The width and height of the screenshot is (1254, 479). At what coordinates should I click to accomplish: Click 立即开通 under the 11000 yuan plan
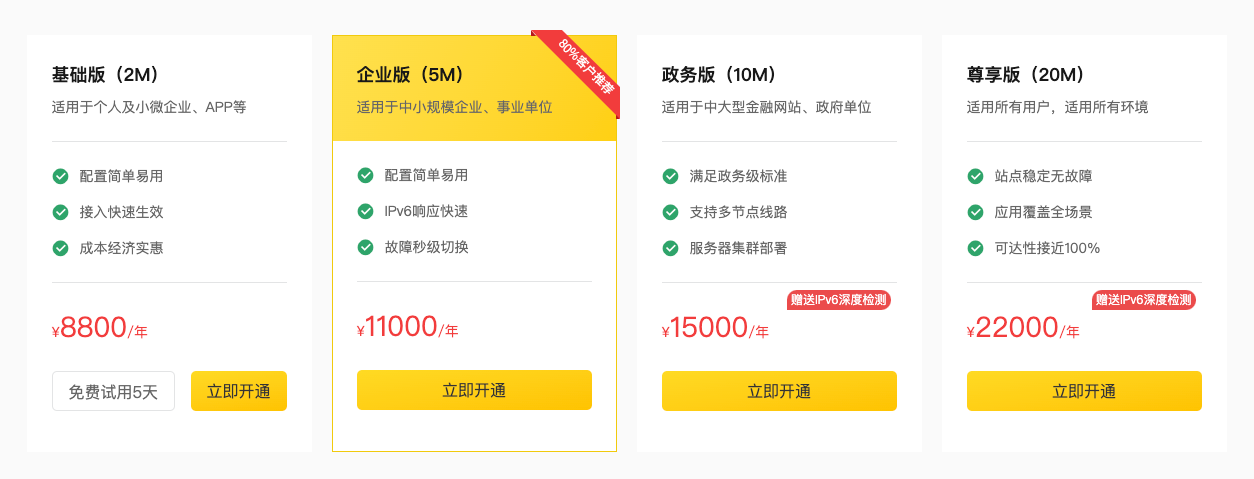tap(474, 390)
